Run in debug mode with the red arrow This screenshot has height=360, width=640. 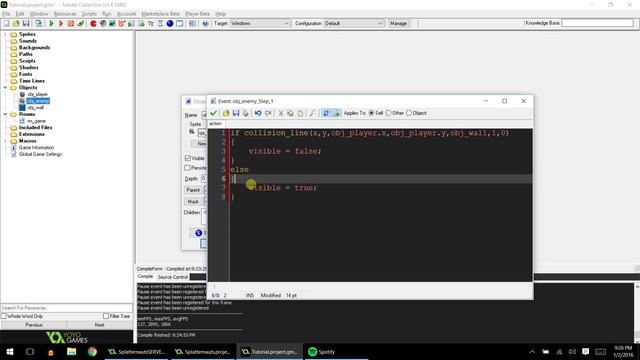pyautogui.click(x=61, y=24)
